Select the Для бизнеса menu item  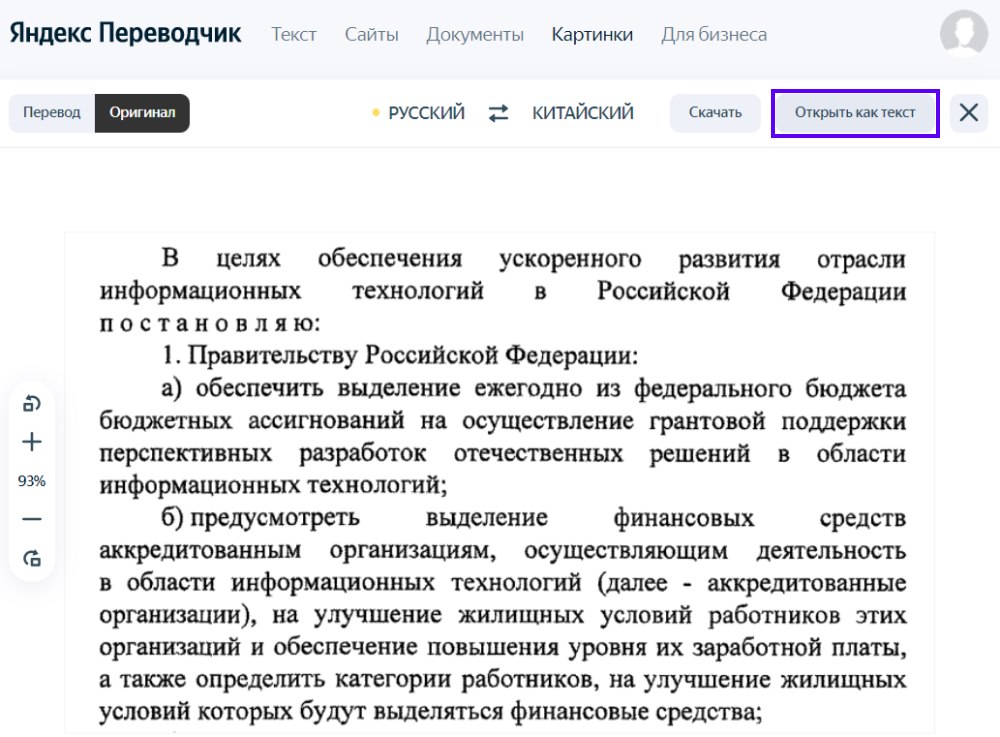(x=713, y=34)
